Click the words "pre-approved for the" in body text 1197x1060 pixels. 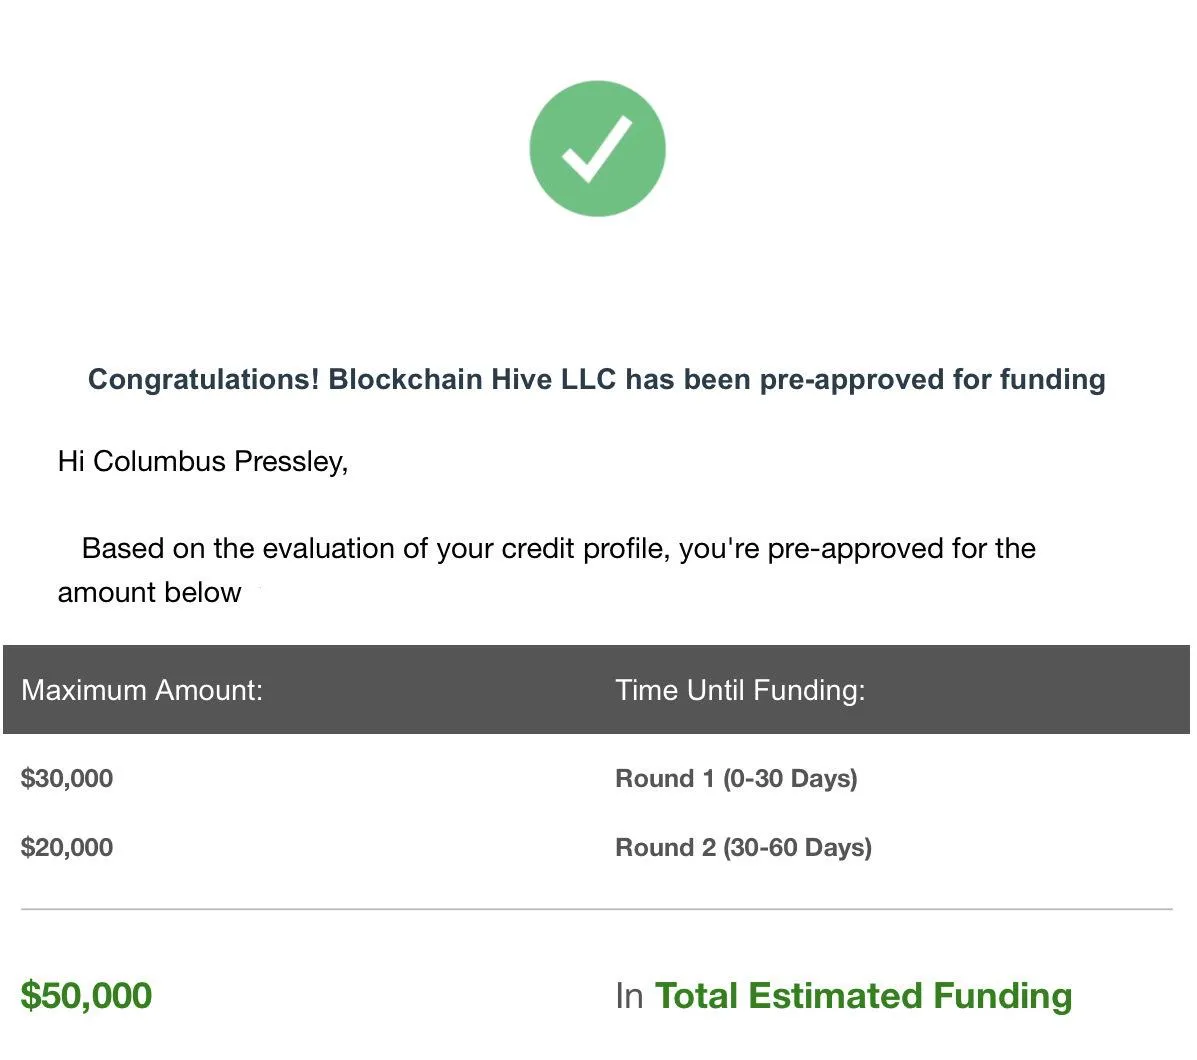tap(902, 549)
